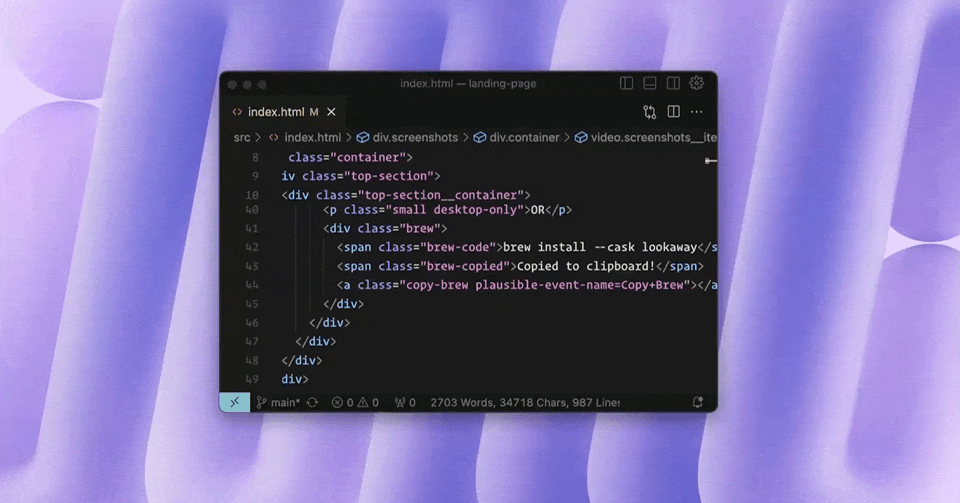Open the remote window status icon

(x=234, y=402)
